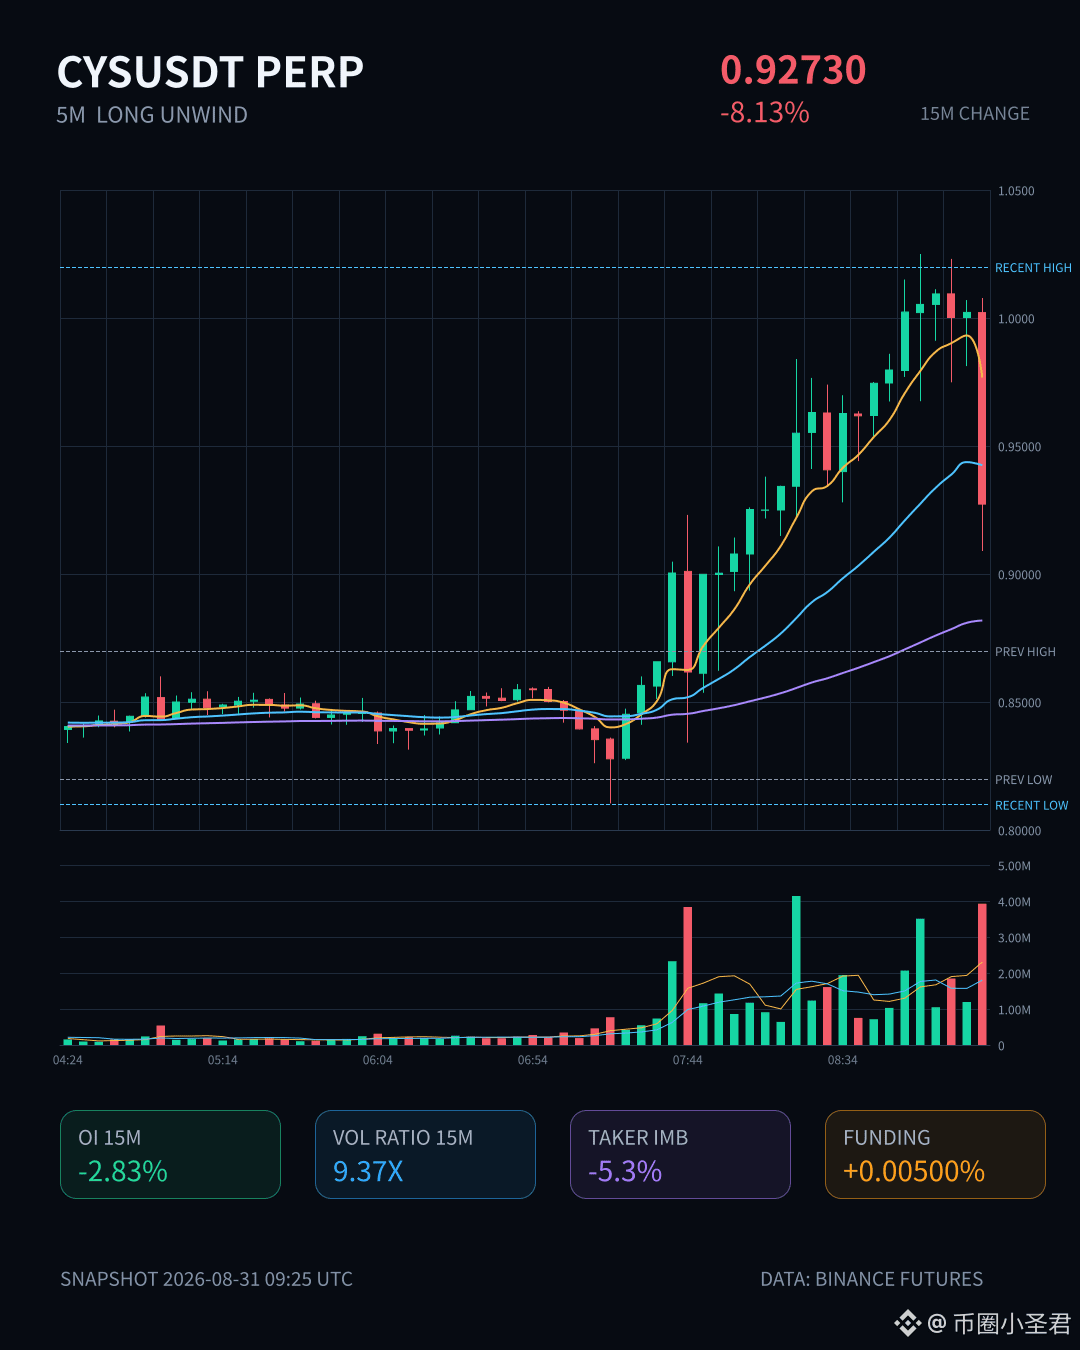The height and width of the screenshot is (1350, 1080).
Task: Click the 1.0000 price axis label
Action: 1016,319
